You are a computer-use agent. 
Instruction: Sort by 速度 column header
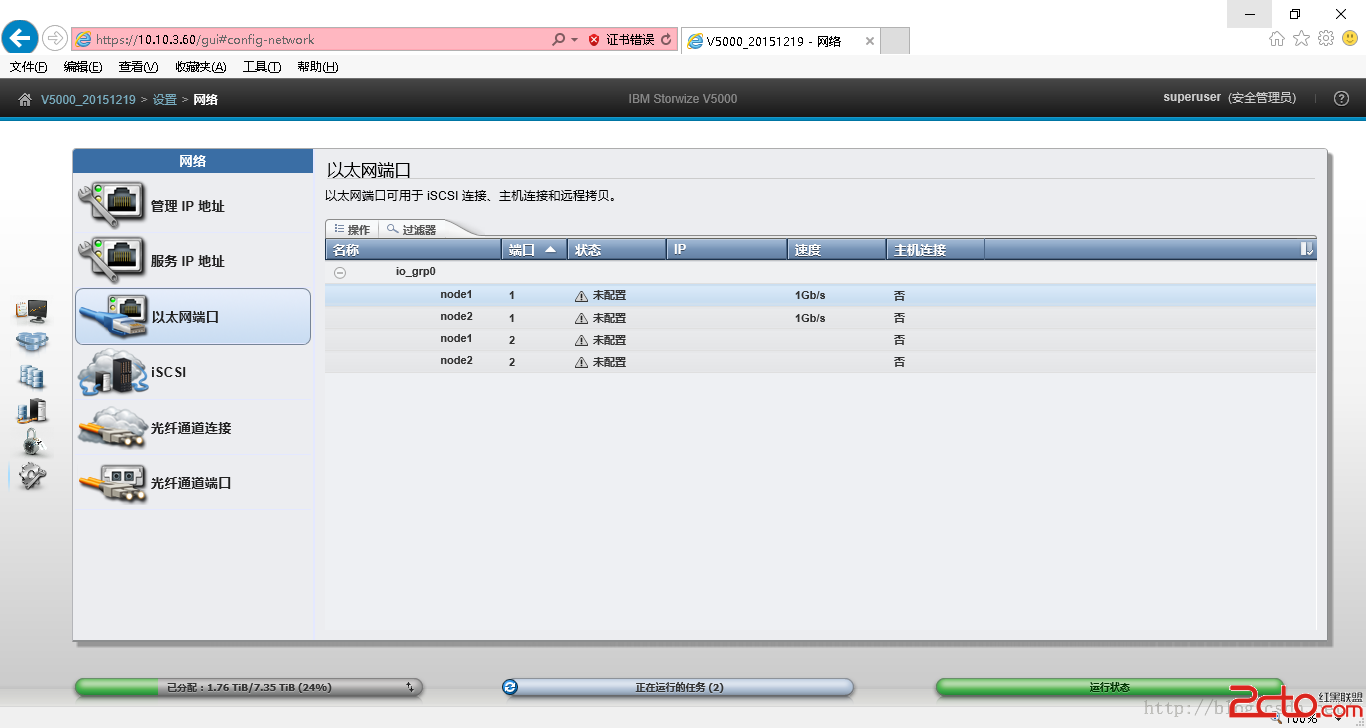click(837, 249)
